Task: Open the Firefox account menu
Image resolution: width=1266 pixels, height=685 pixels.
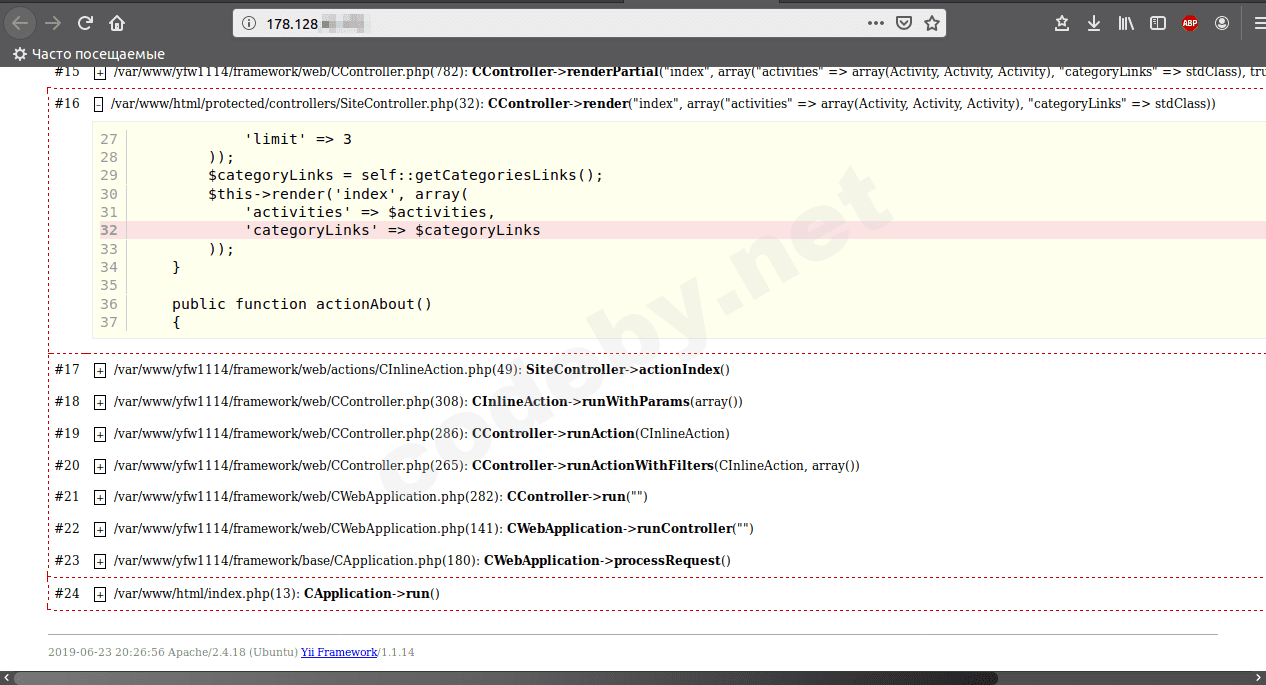Action: (x=1221, y=23)
